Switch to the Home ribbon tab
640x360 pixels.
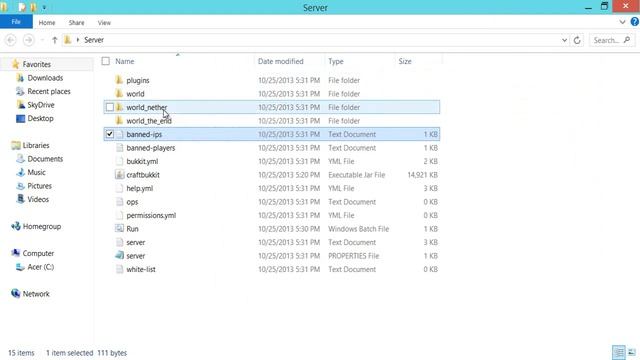pyautogui.click(x=47, y=22)
